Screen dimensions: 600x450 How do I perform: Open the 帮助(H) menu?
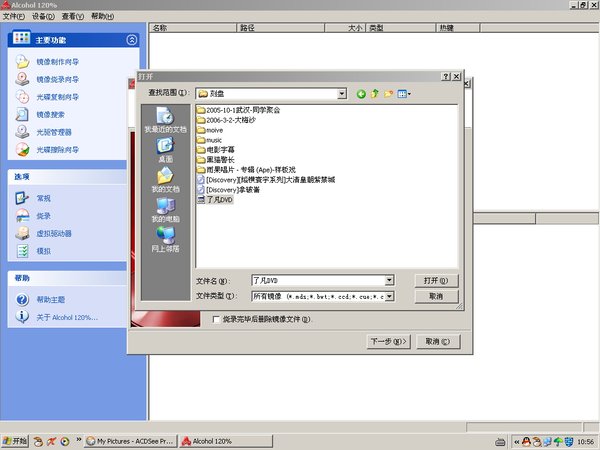(x=102, y=16)
